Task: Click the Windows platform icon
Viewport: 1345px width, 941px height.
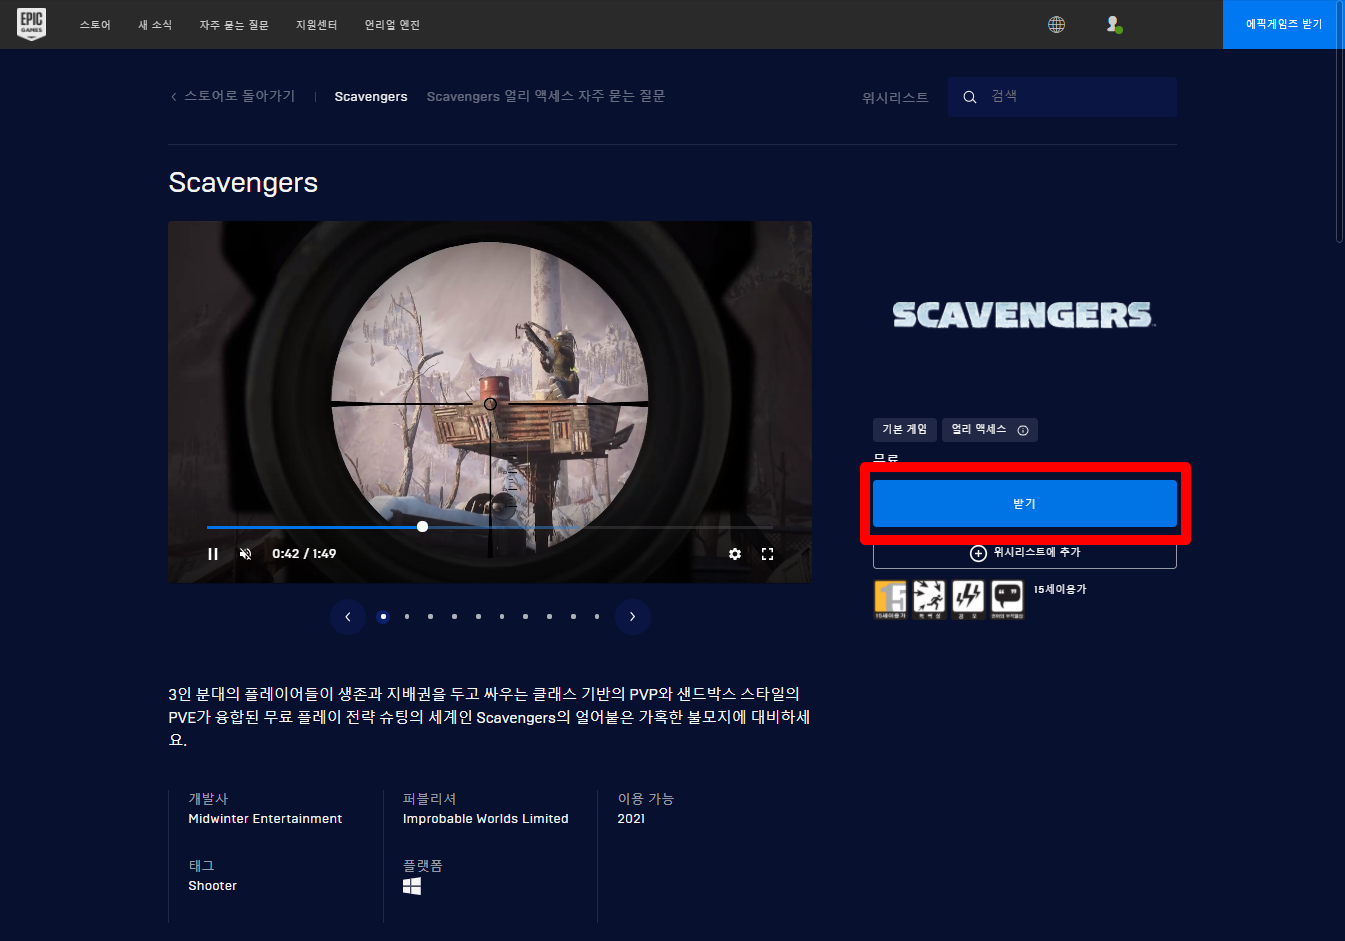Action: [x=412, y=886]
